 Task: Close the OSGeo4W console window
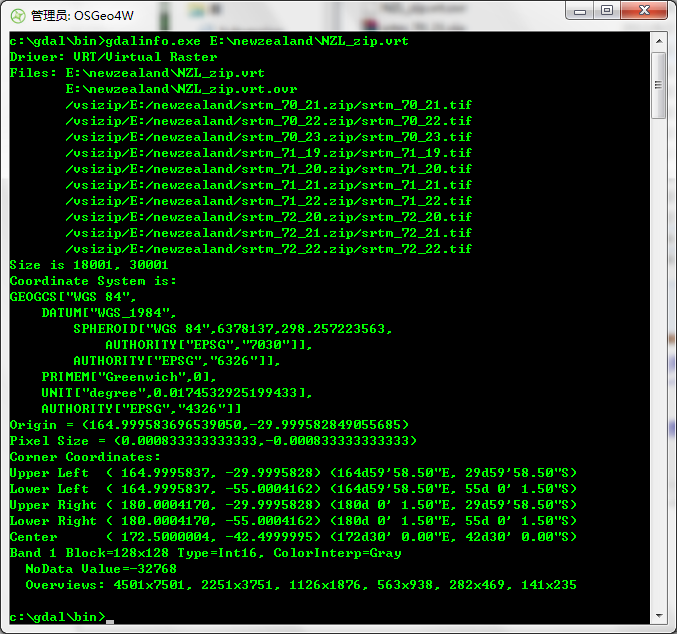tap(644, 11)
